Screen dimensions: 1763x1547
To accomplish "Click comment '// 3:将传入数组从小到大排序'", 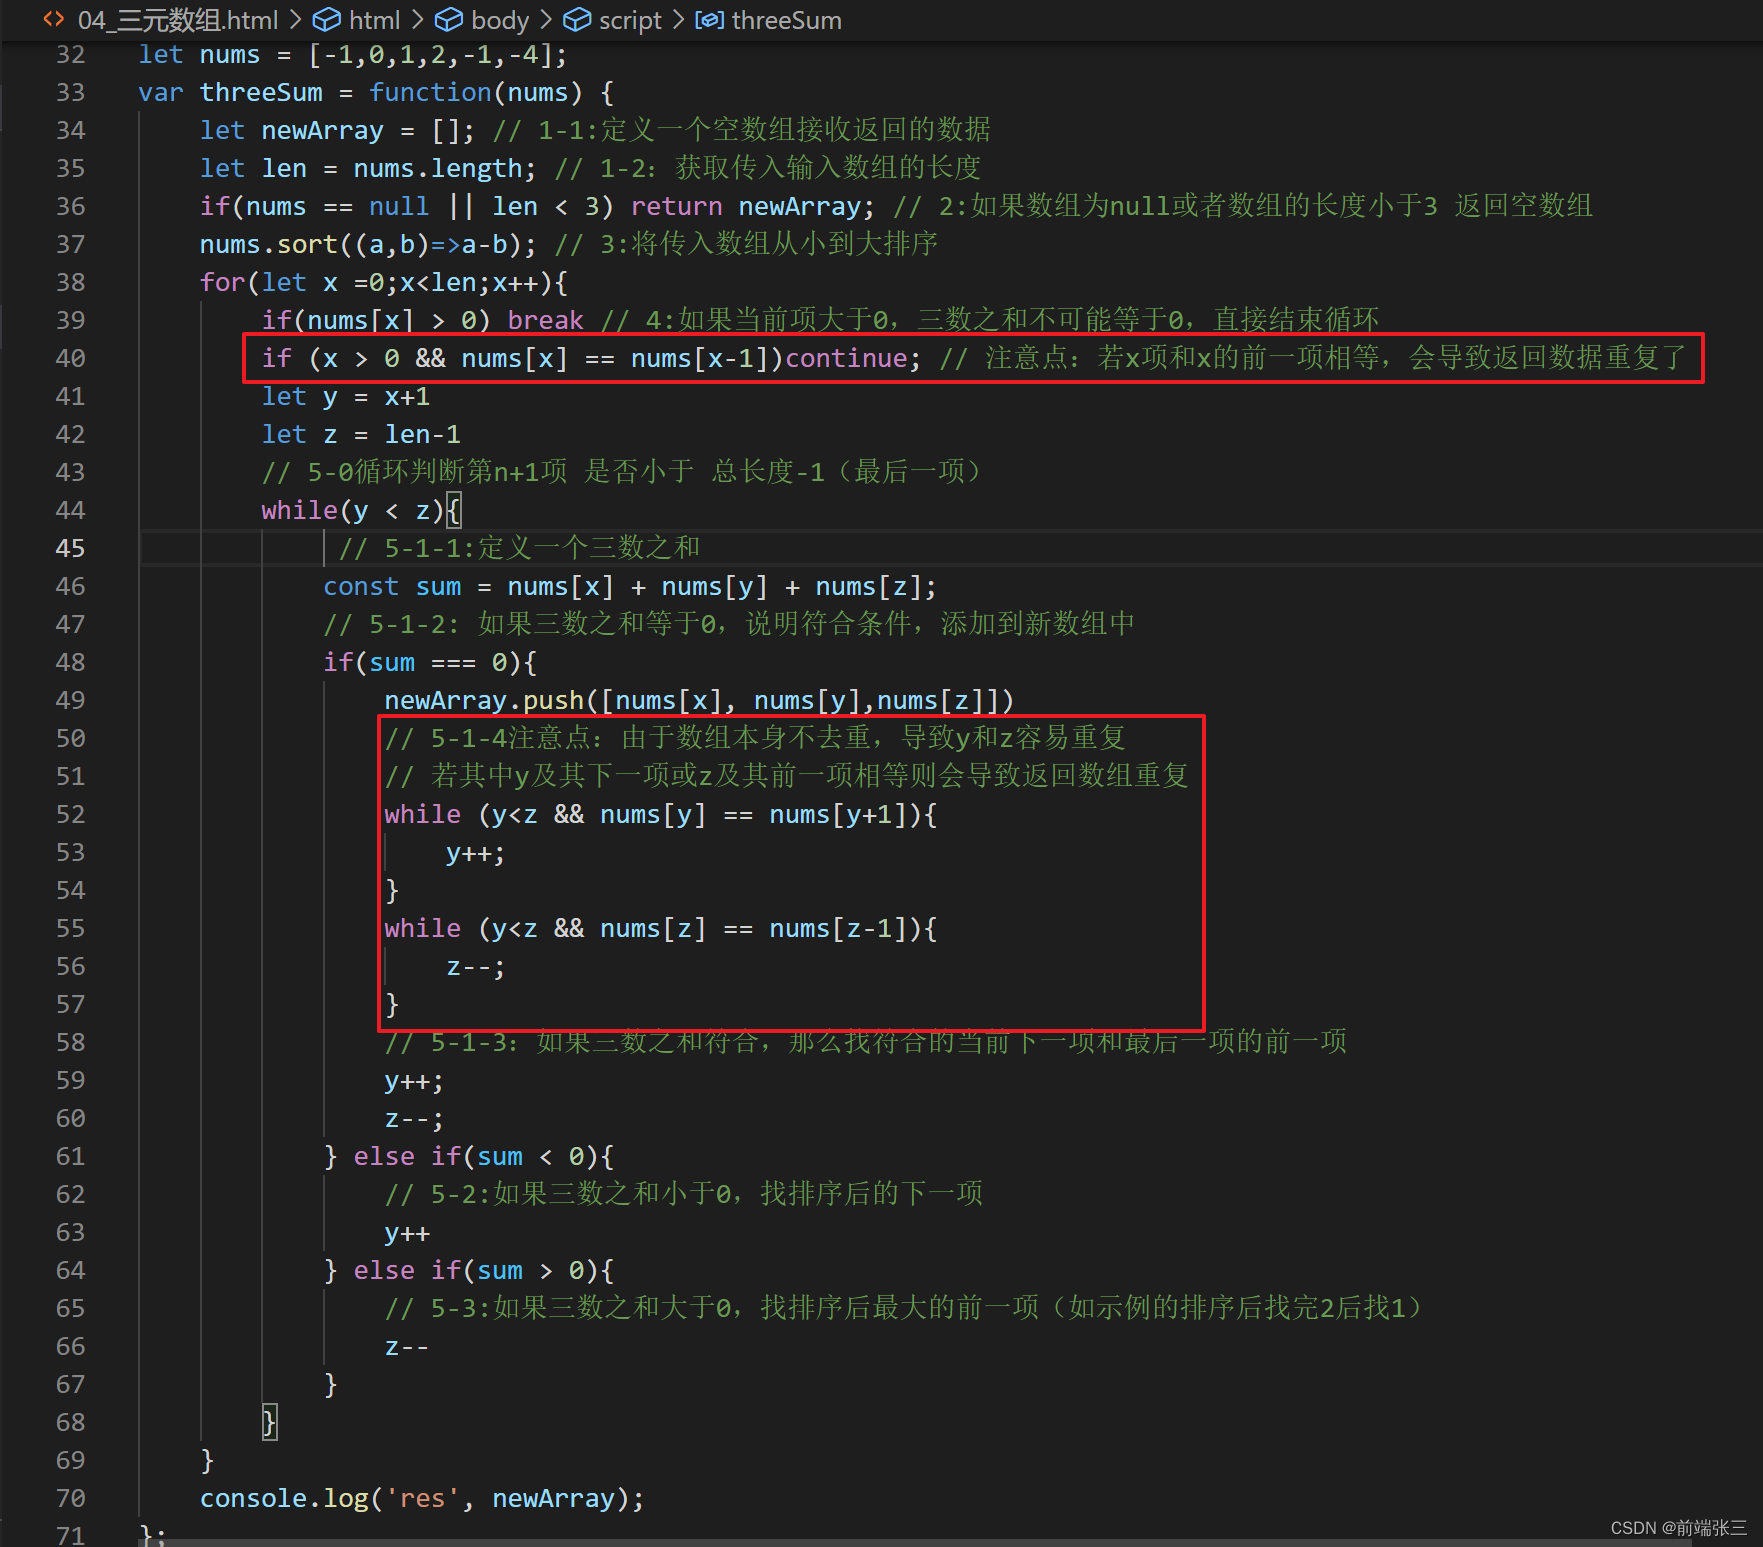I will click(746, 244).
